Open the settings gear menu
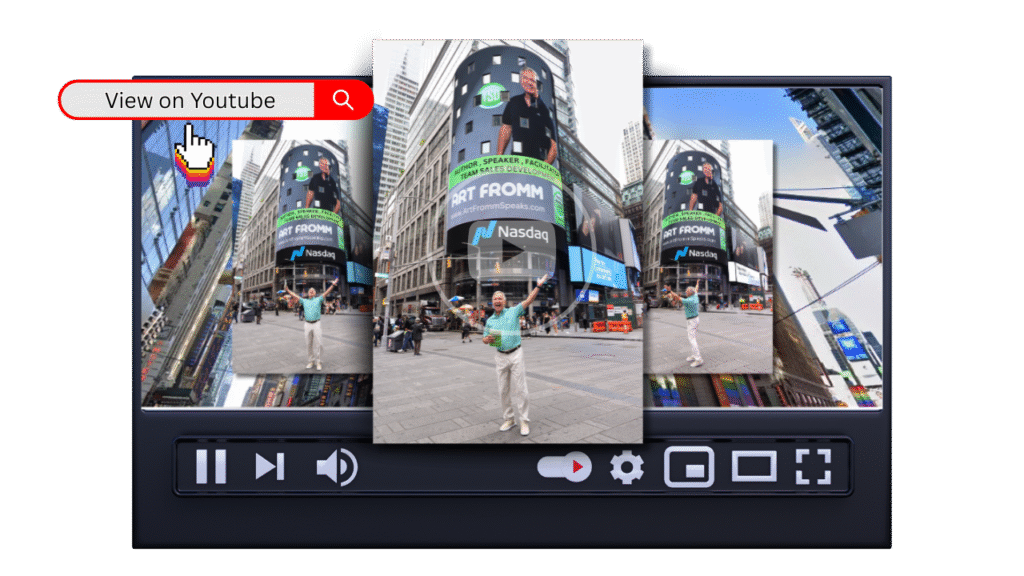 (x=627, y=467)
